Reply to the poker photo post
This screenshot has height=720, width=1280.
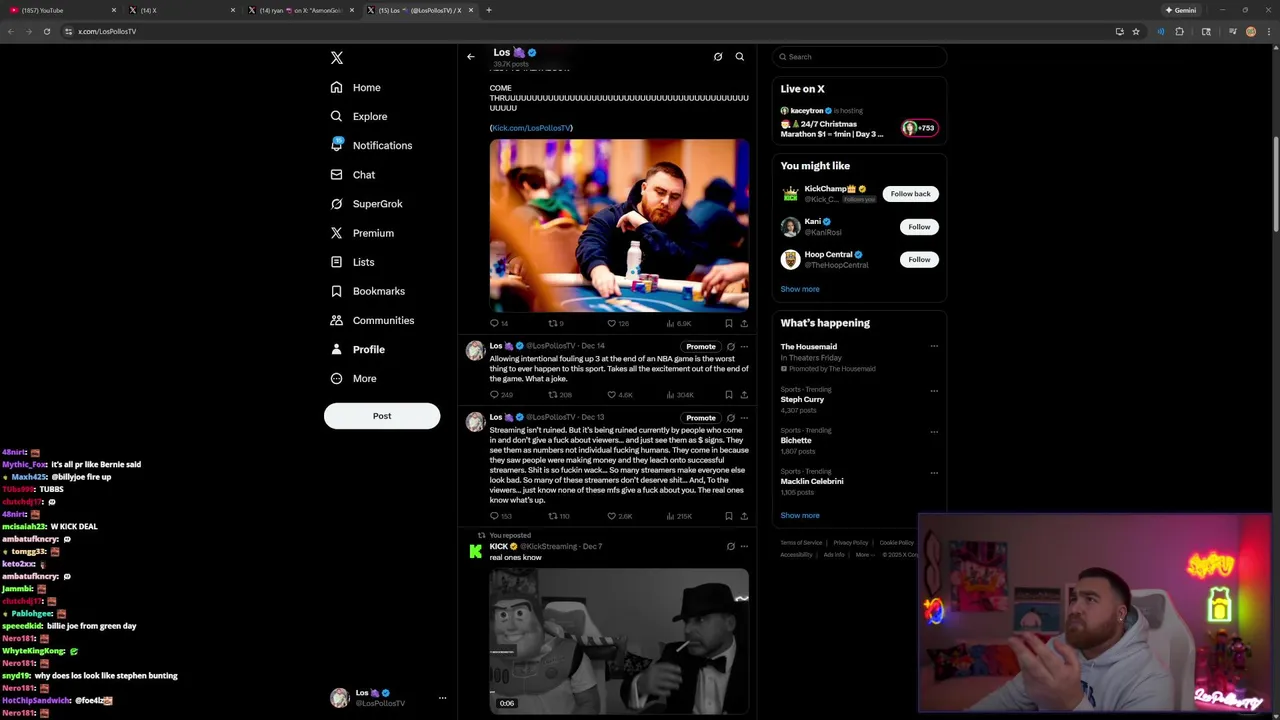pyautogui.click(x=499, y=324)
